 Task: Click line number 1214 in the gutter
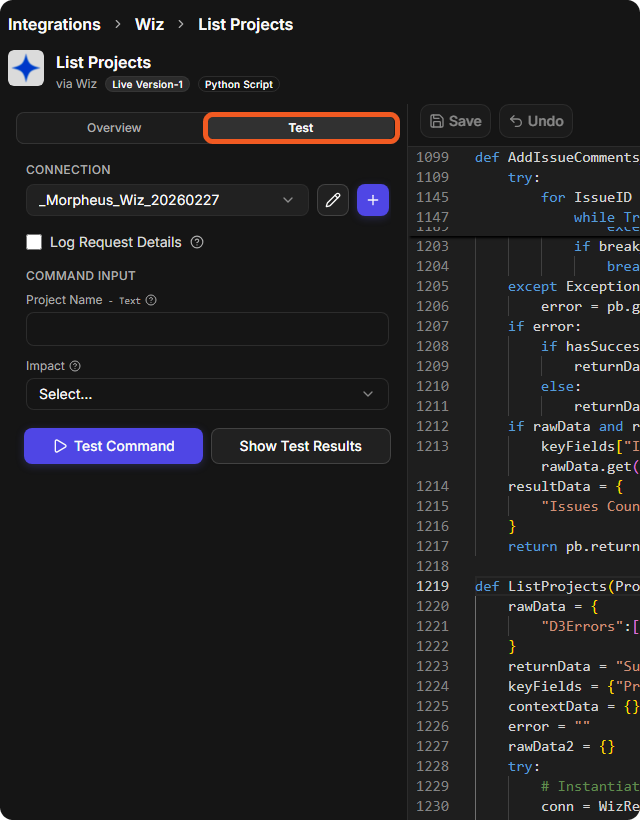coord(432,486)
